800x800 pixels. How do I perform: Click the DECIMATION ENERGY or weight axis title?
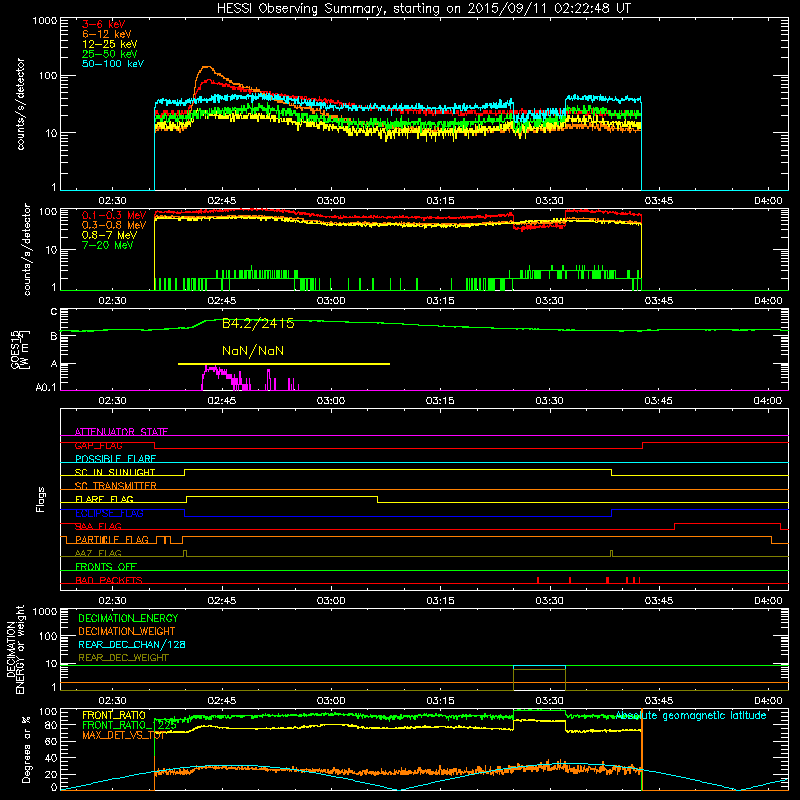15,649
